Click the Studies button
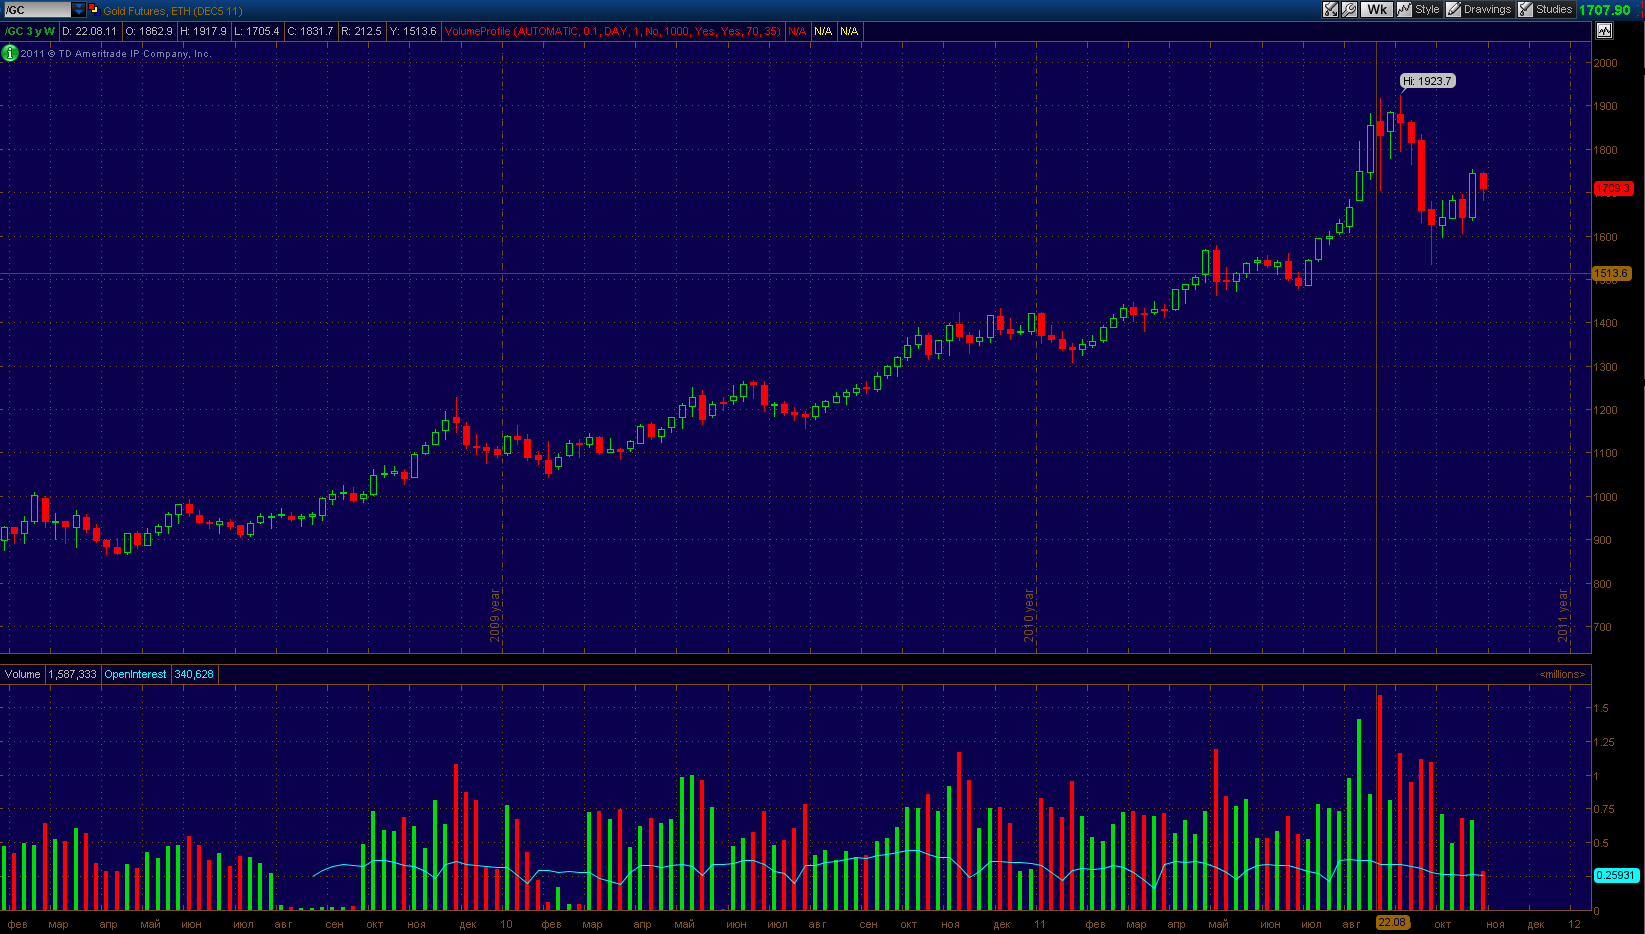1645x934 pixels. [1553, 9]
